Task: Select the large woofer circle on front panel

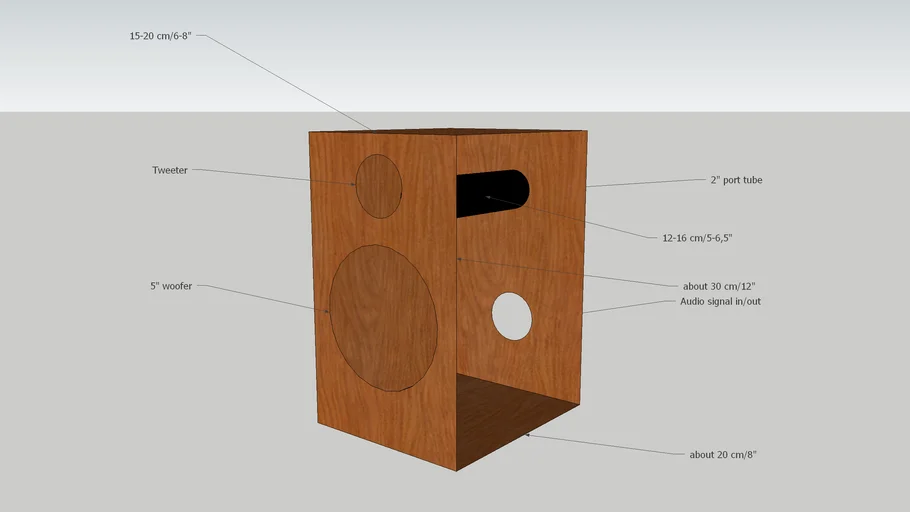Action: click(383, 317)
